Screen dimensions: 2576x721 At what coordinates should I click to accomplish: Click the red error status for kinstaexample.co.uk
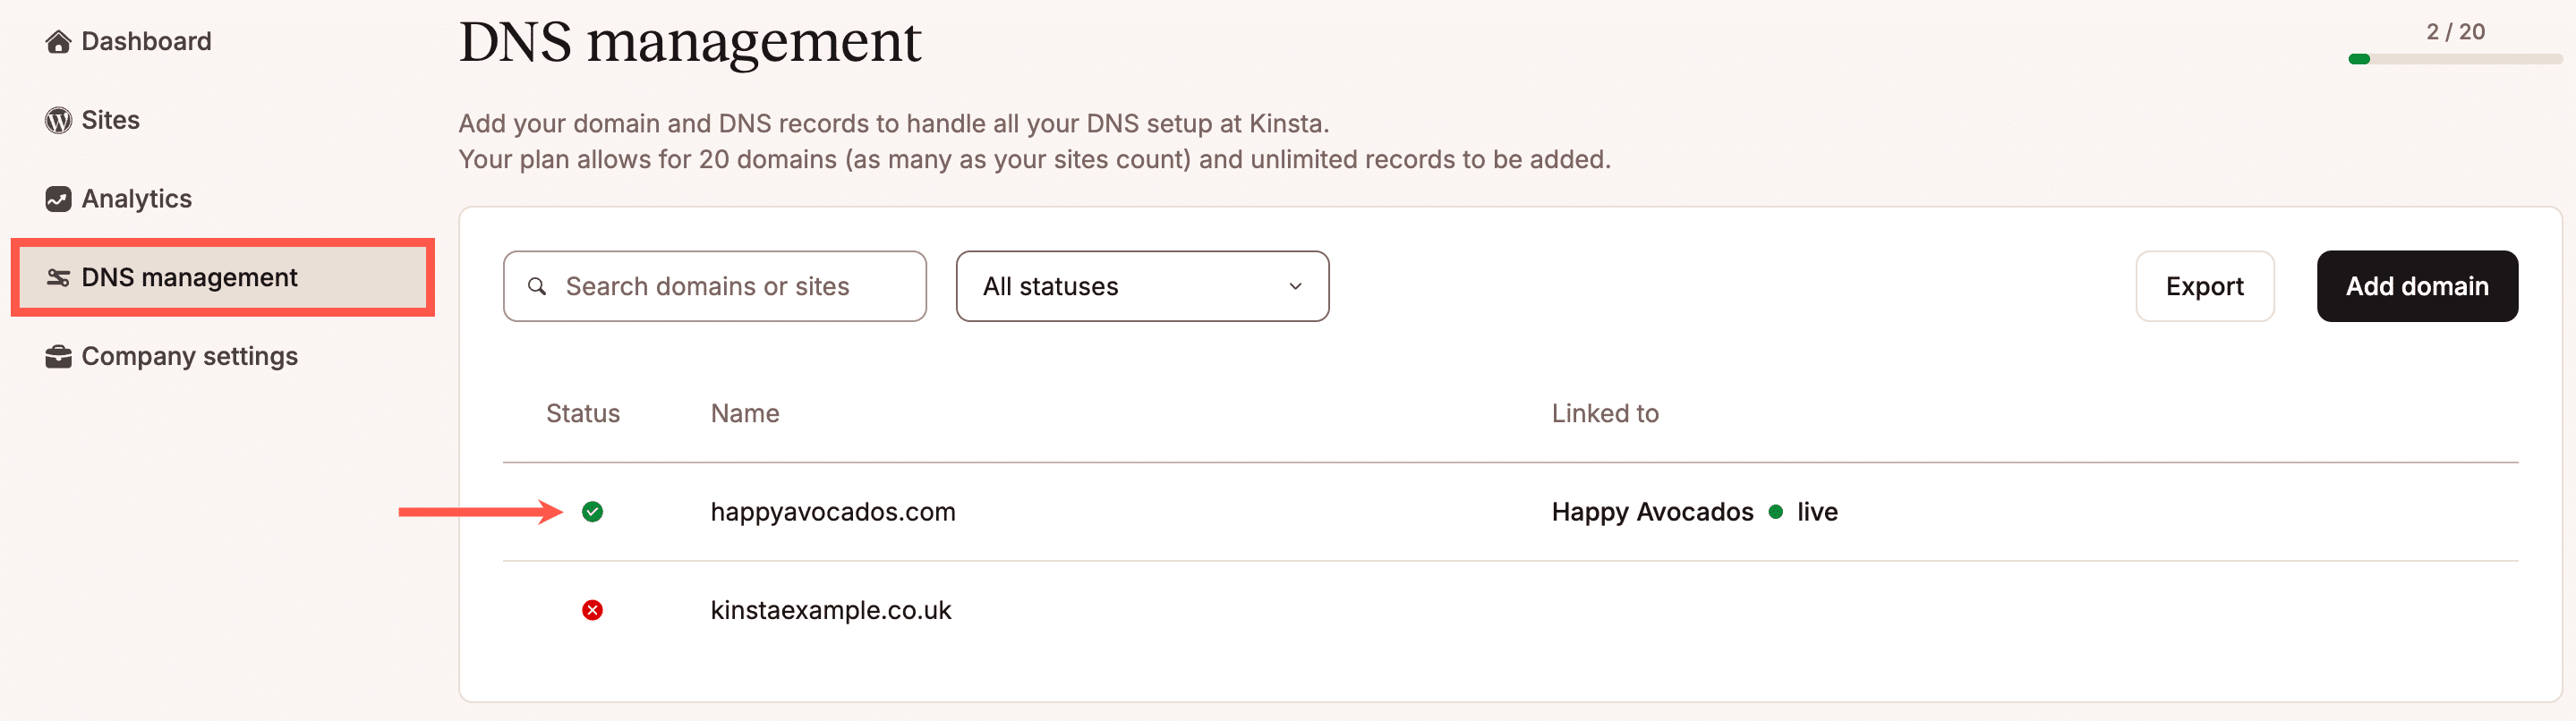point(592,610)
